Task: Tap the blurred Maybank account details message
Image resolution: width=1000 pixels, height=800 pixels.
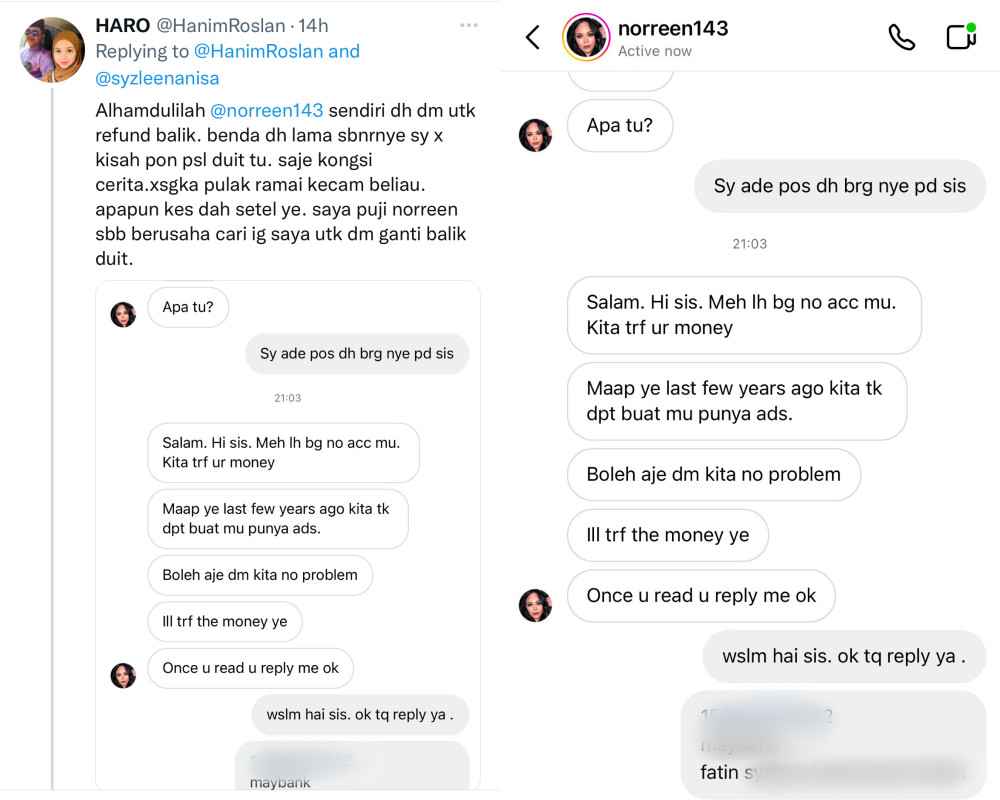Action: tap(833, 745)
